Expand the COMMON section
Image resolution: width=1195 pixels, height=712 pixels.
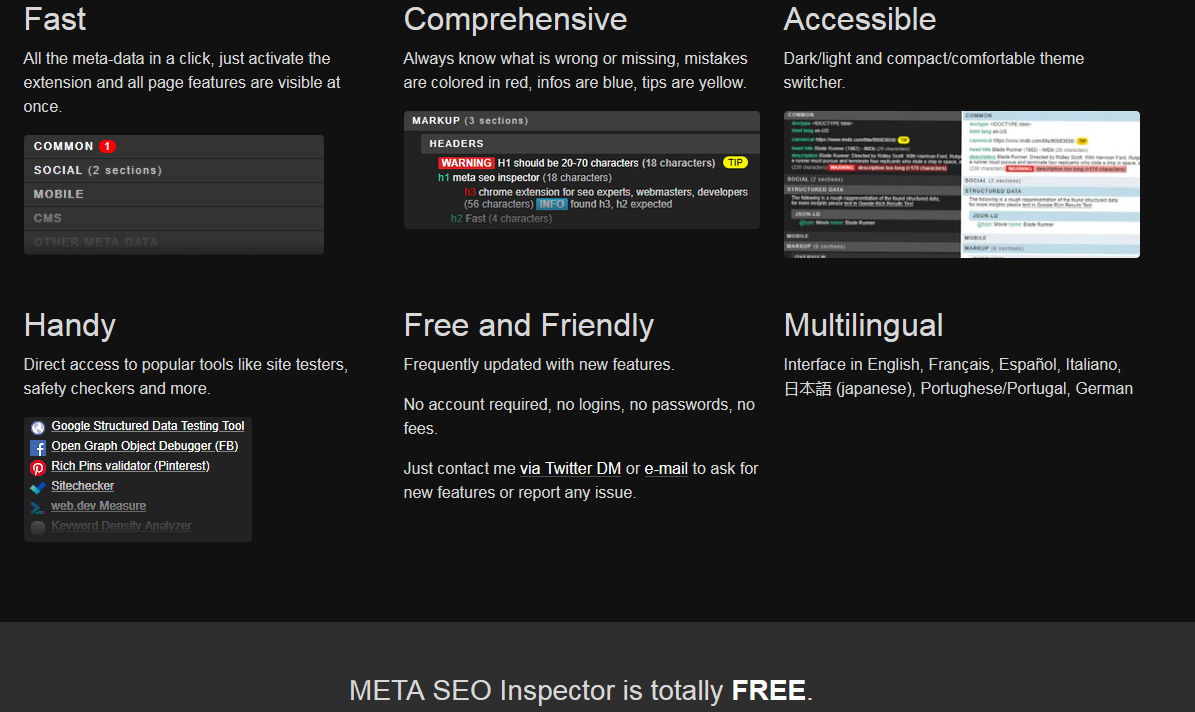point(174,146)
